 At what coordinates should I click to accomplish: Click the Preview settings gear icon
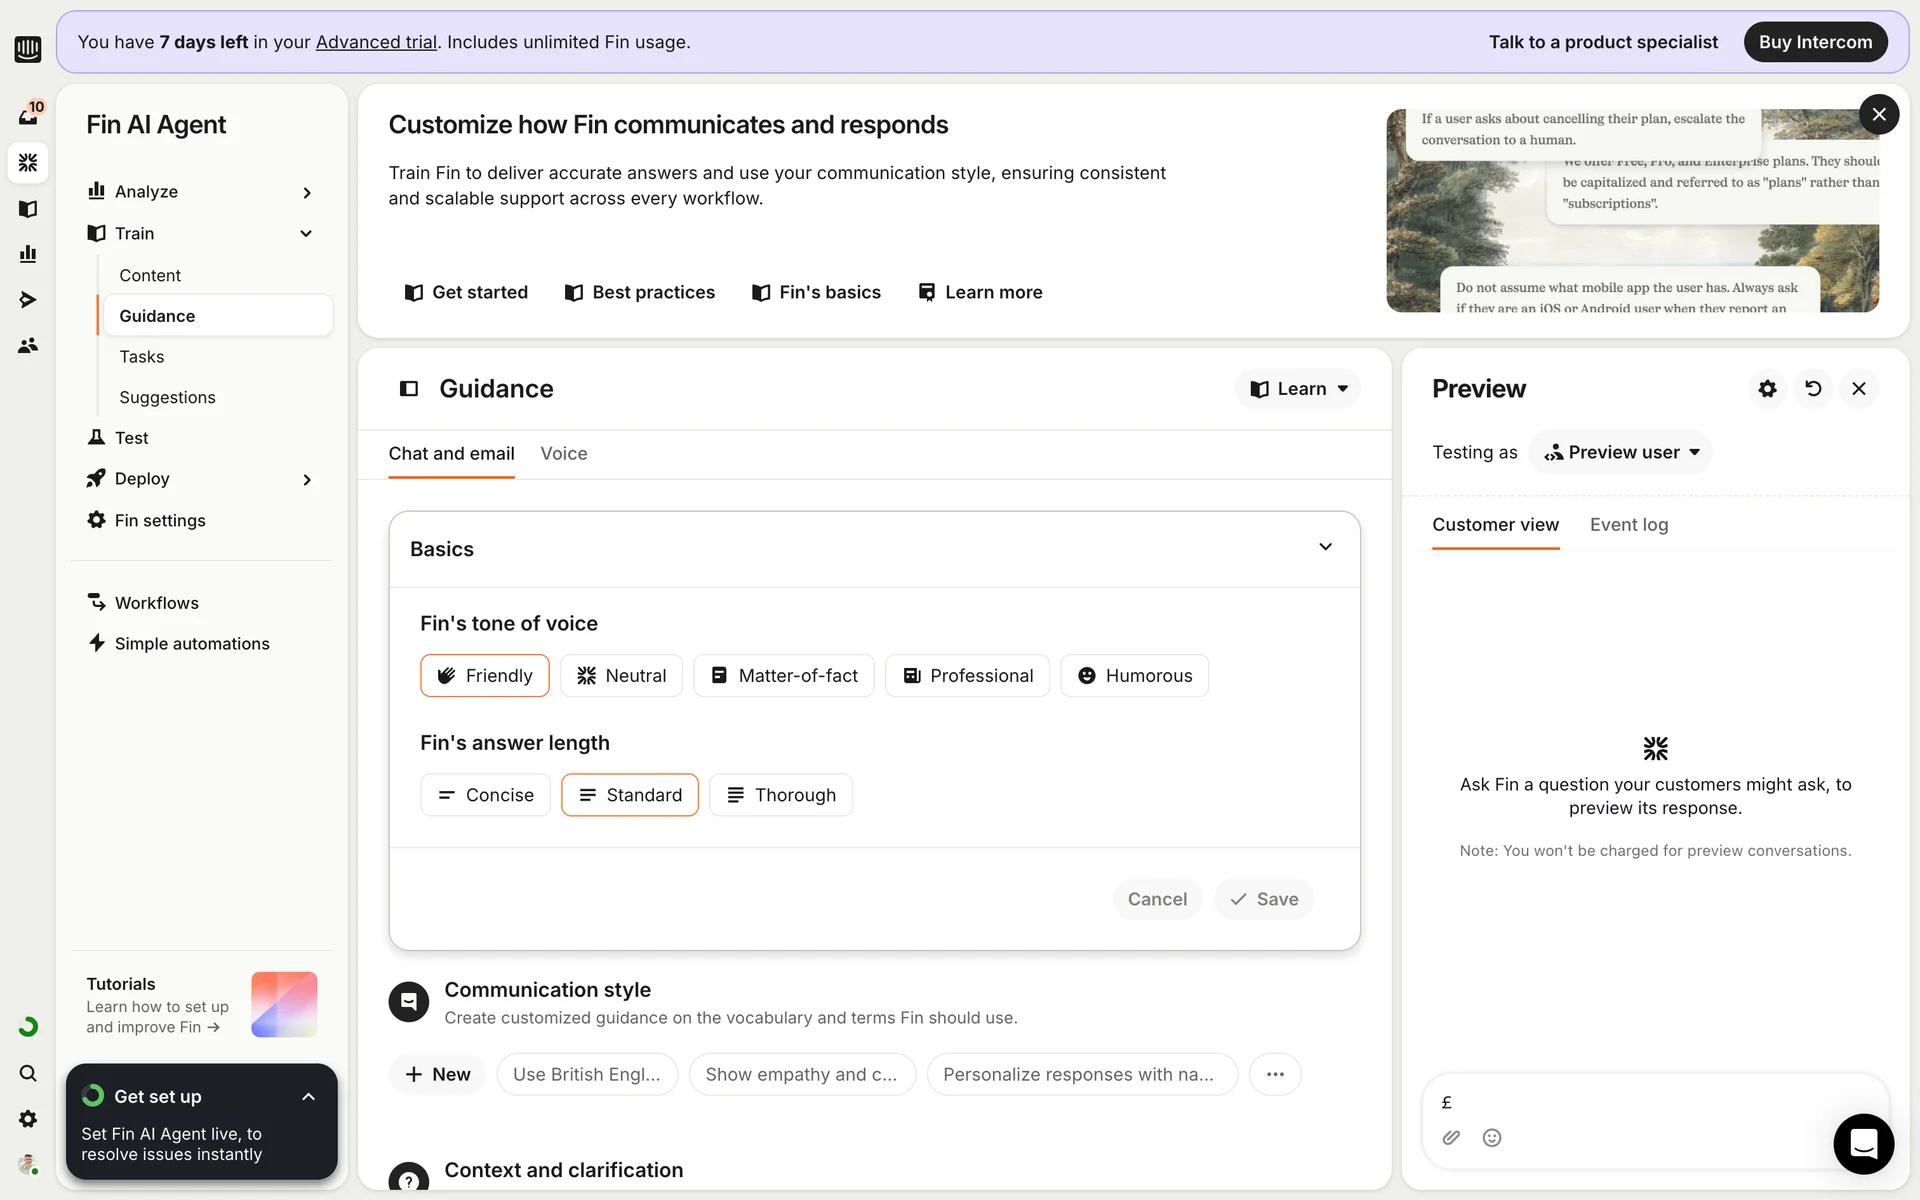tap(1767, 389)
